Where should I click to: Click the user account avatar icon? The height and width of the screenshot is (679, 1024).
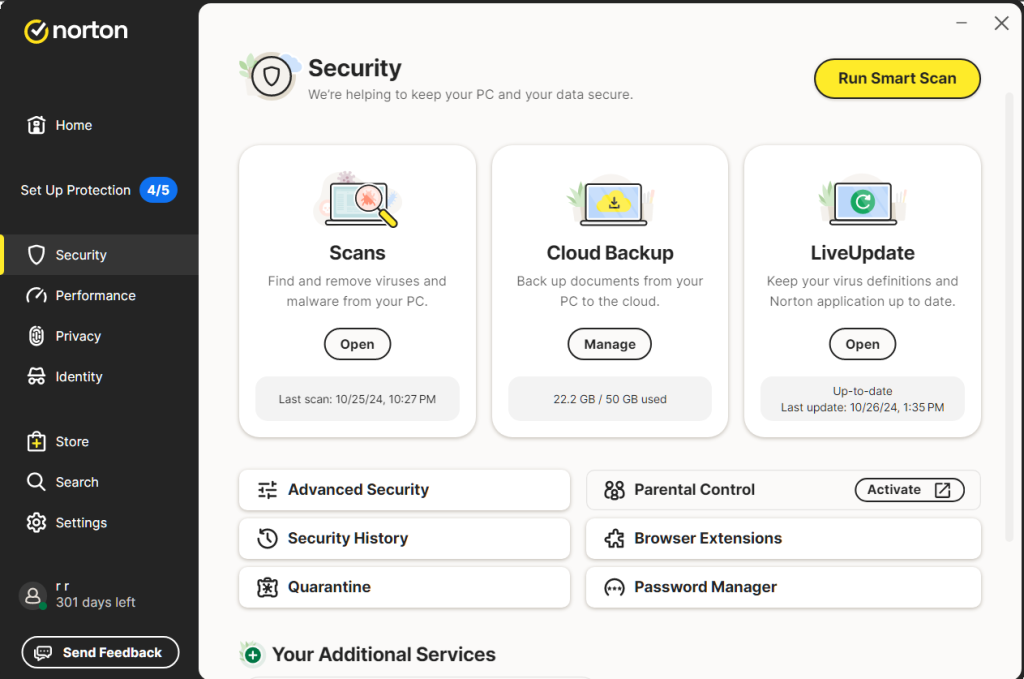33,596
